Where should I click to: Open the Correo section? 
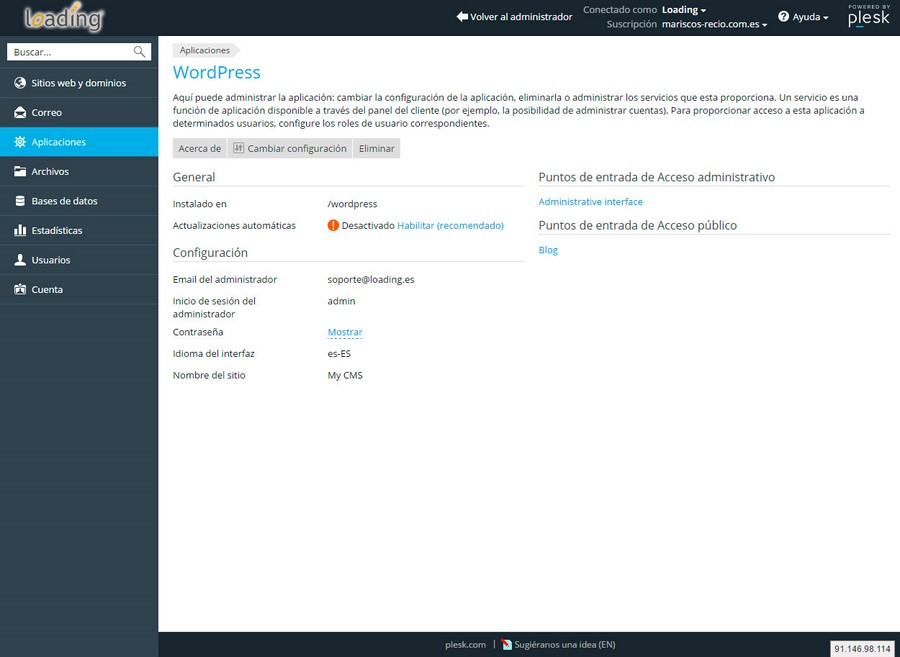click(x=79, y=112)
